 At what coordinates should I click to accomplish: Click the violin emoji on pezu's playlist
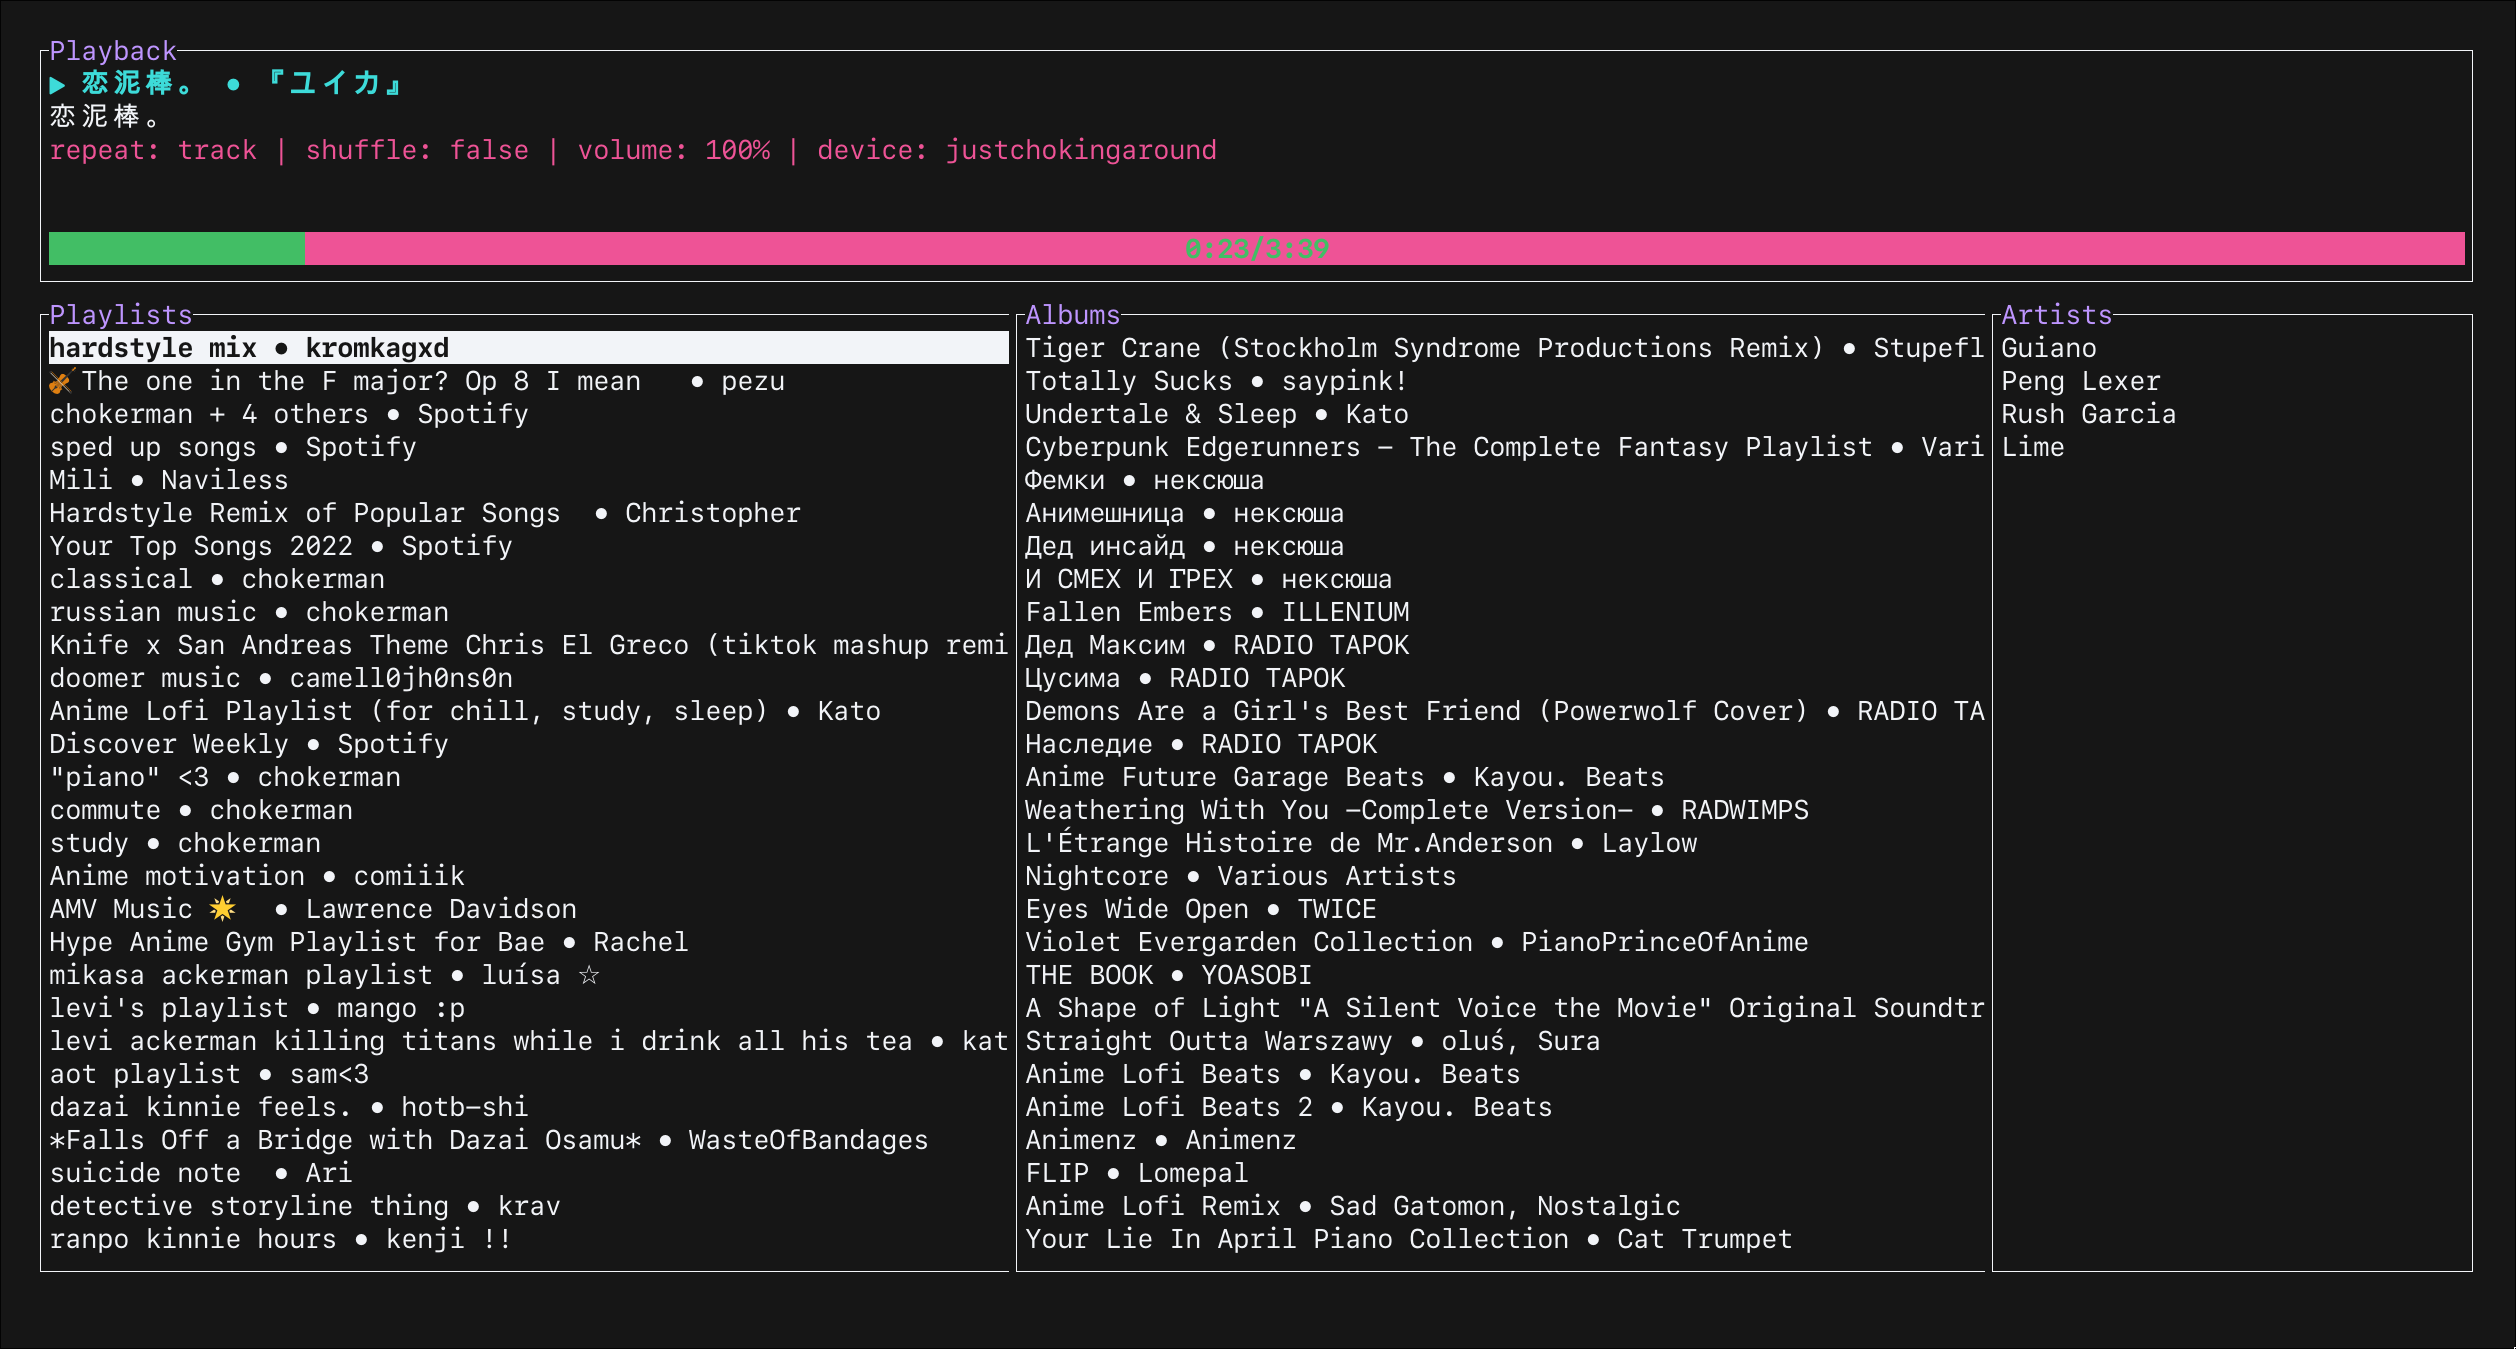[62, 380]
